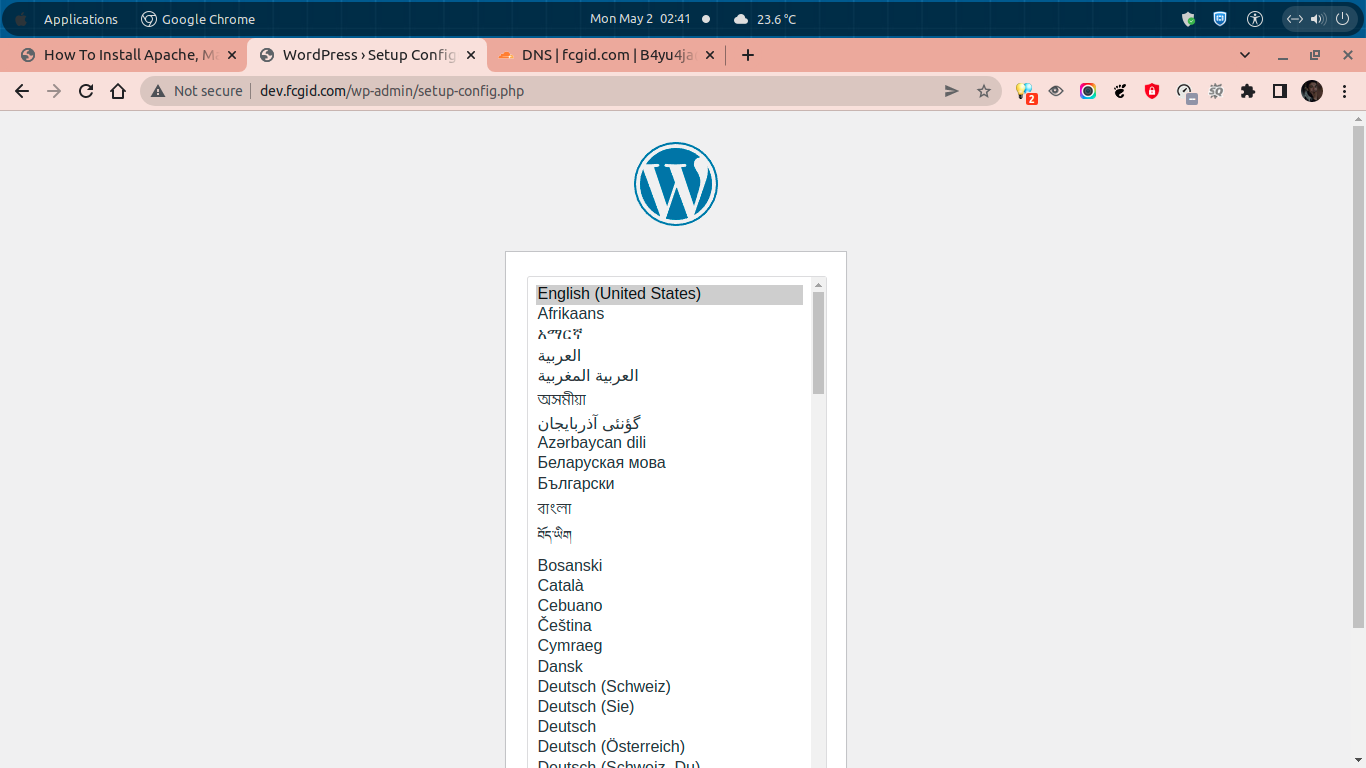Go back with the browser back arrow
Viewport: 1366px width, 768px height.
coord(22,91)
